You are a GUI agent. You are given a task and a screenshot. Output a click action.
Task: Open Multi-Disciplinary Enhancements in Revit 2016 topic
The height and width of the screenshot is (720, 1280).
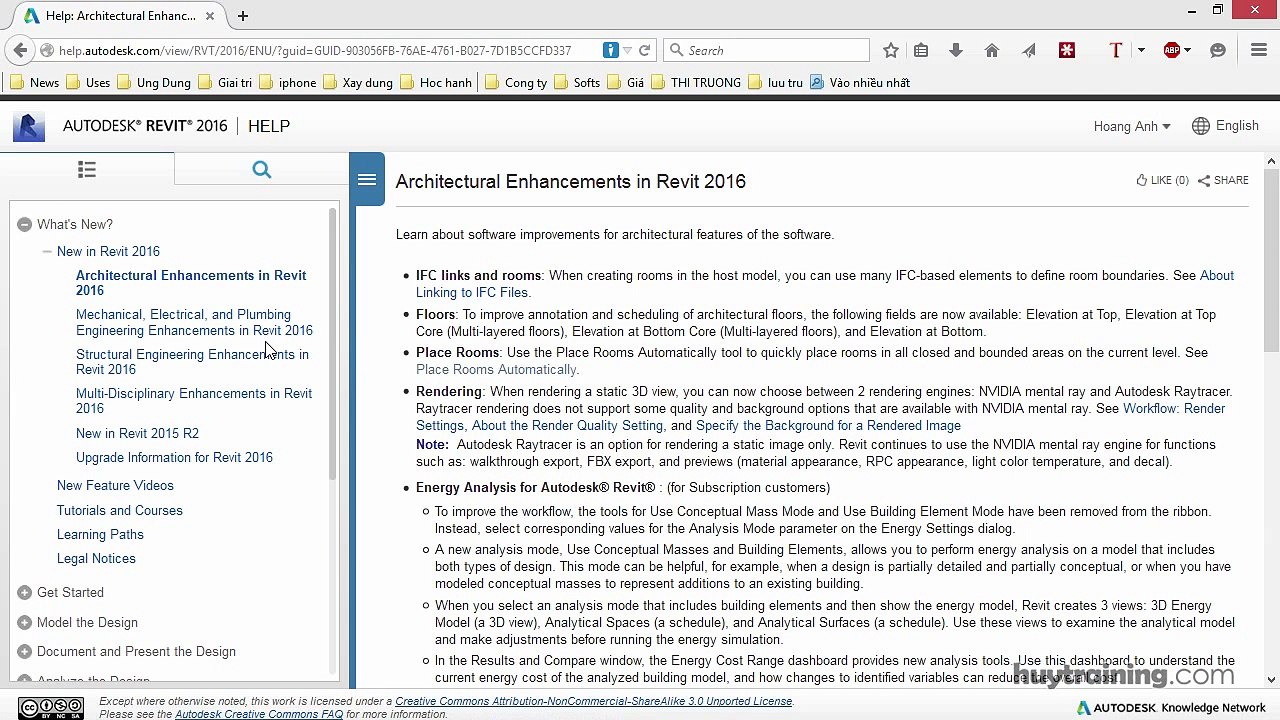point(194,401)
